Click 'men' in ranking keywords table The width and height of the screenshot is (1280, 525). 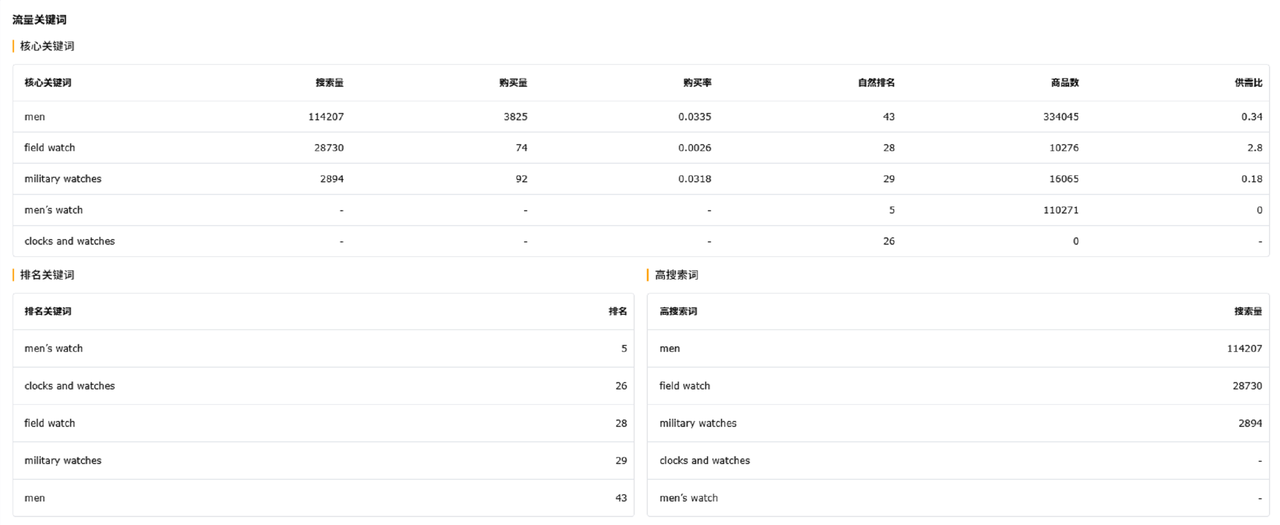[x=35, y=498]
